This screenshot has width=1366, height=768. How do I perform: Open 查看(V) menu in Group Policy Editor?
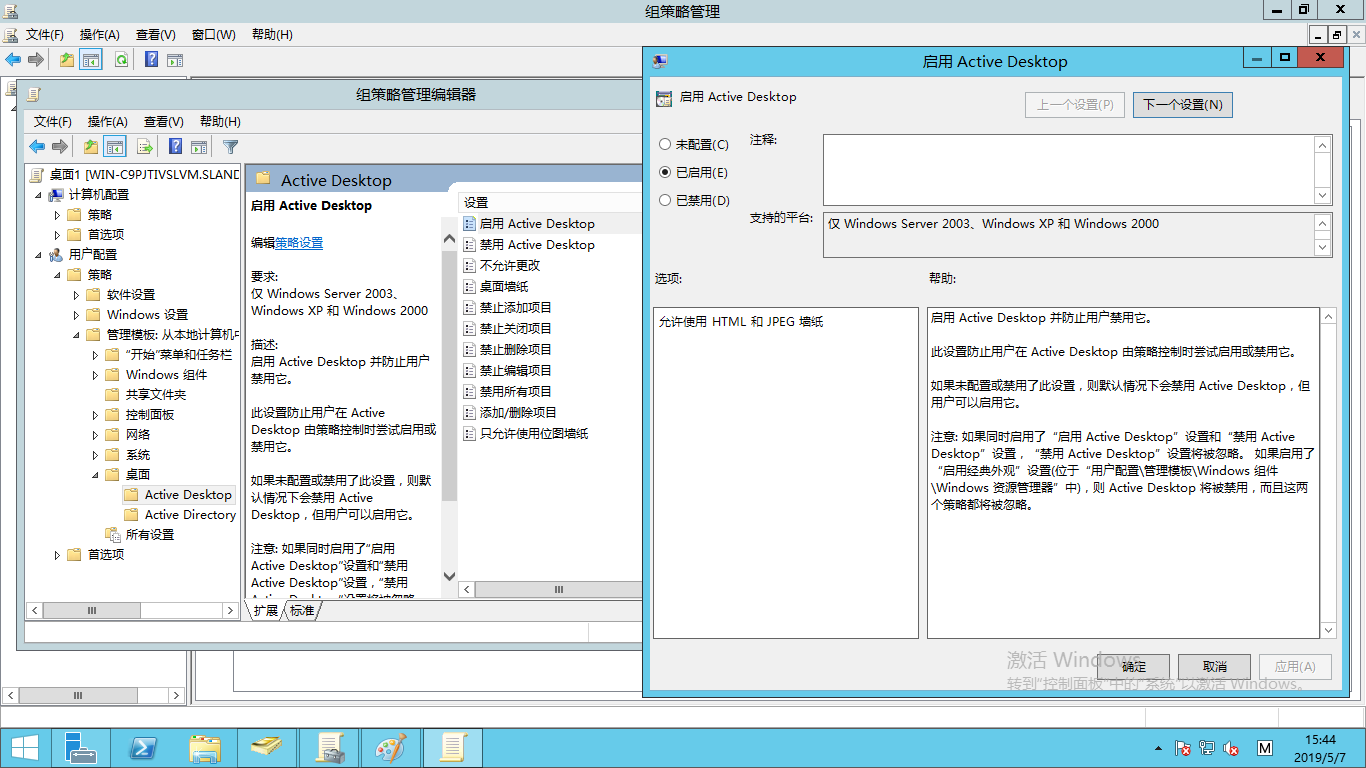163,122
